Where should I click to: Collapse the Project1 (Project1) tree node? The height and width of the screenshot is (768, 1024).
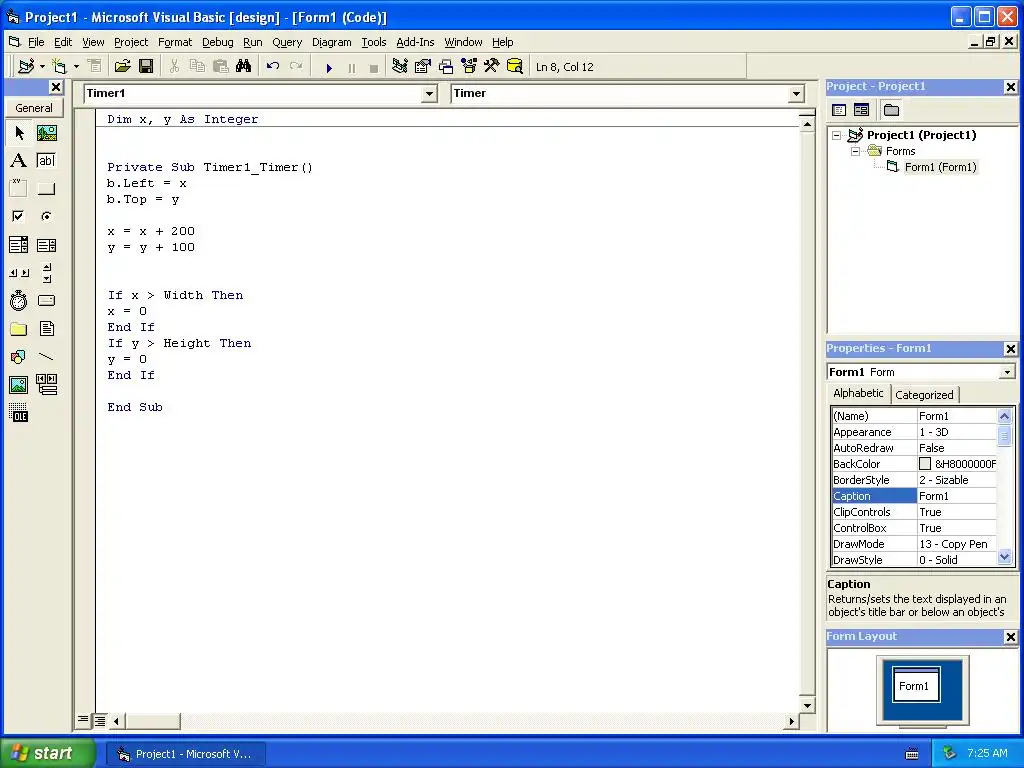[x=837, y=136]
